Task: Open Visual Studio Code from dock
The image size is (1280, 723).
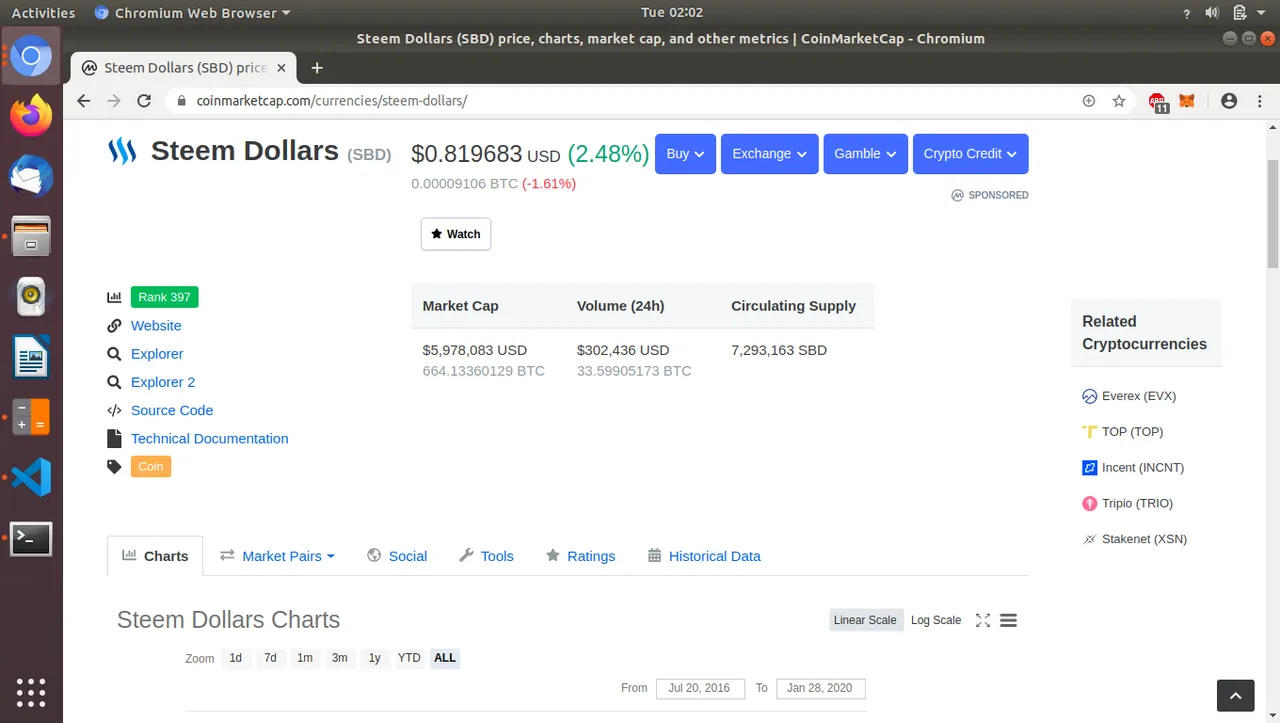Action: click(x=31, y=477)
